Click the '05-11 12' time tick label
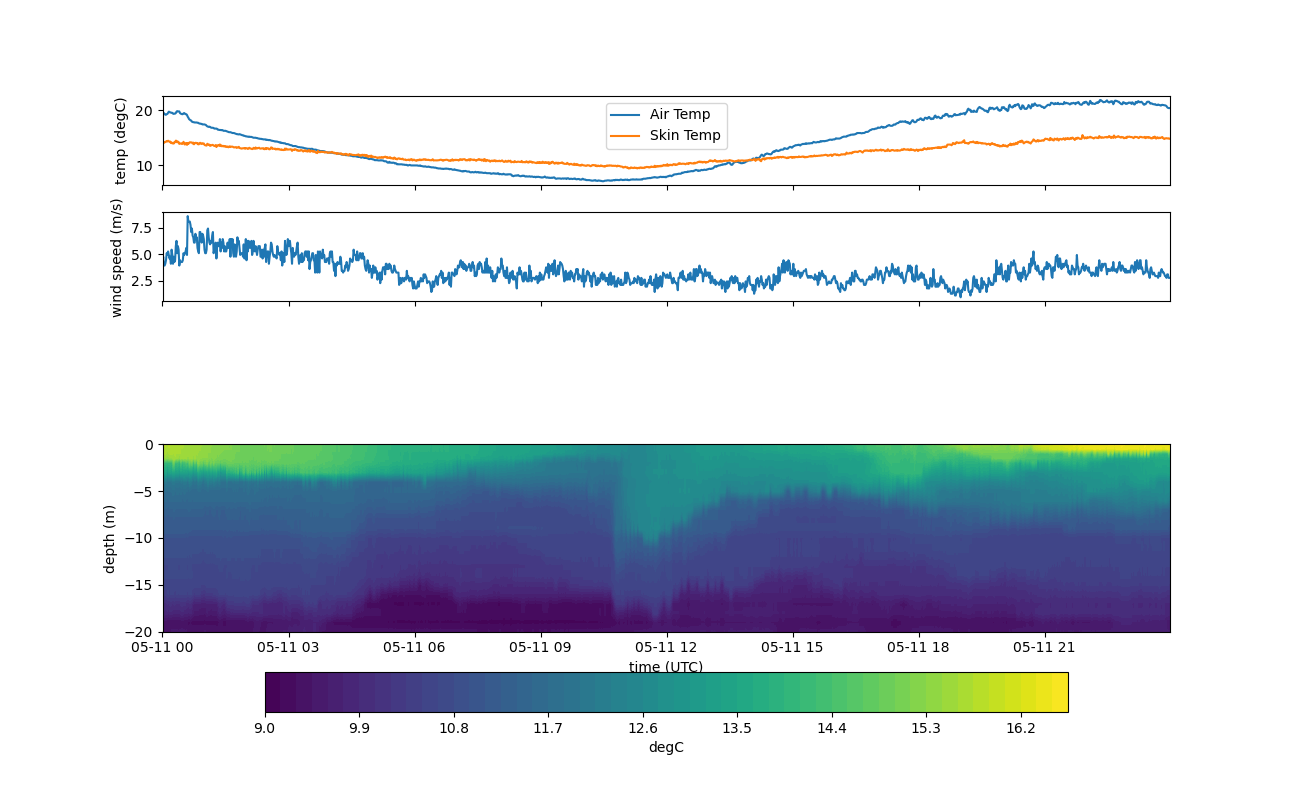1300x800 pixels. 666,647
